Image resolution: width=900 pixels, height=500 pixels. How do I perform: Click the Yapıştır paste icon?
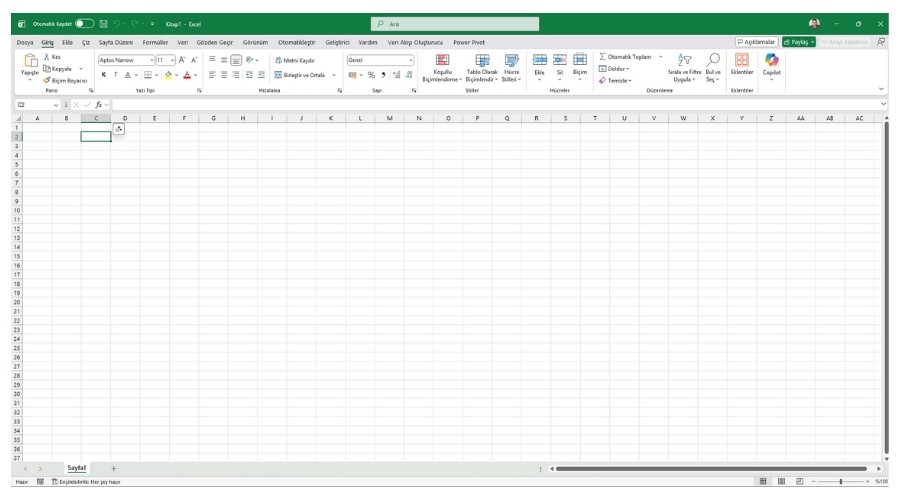[30, 61]
